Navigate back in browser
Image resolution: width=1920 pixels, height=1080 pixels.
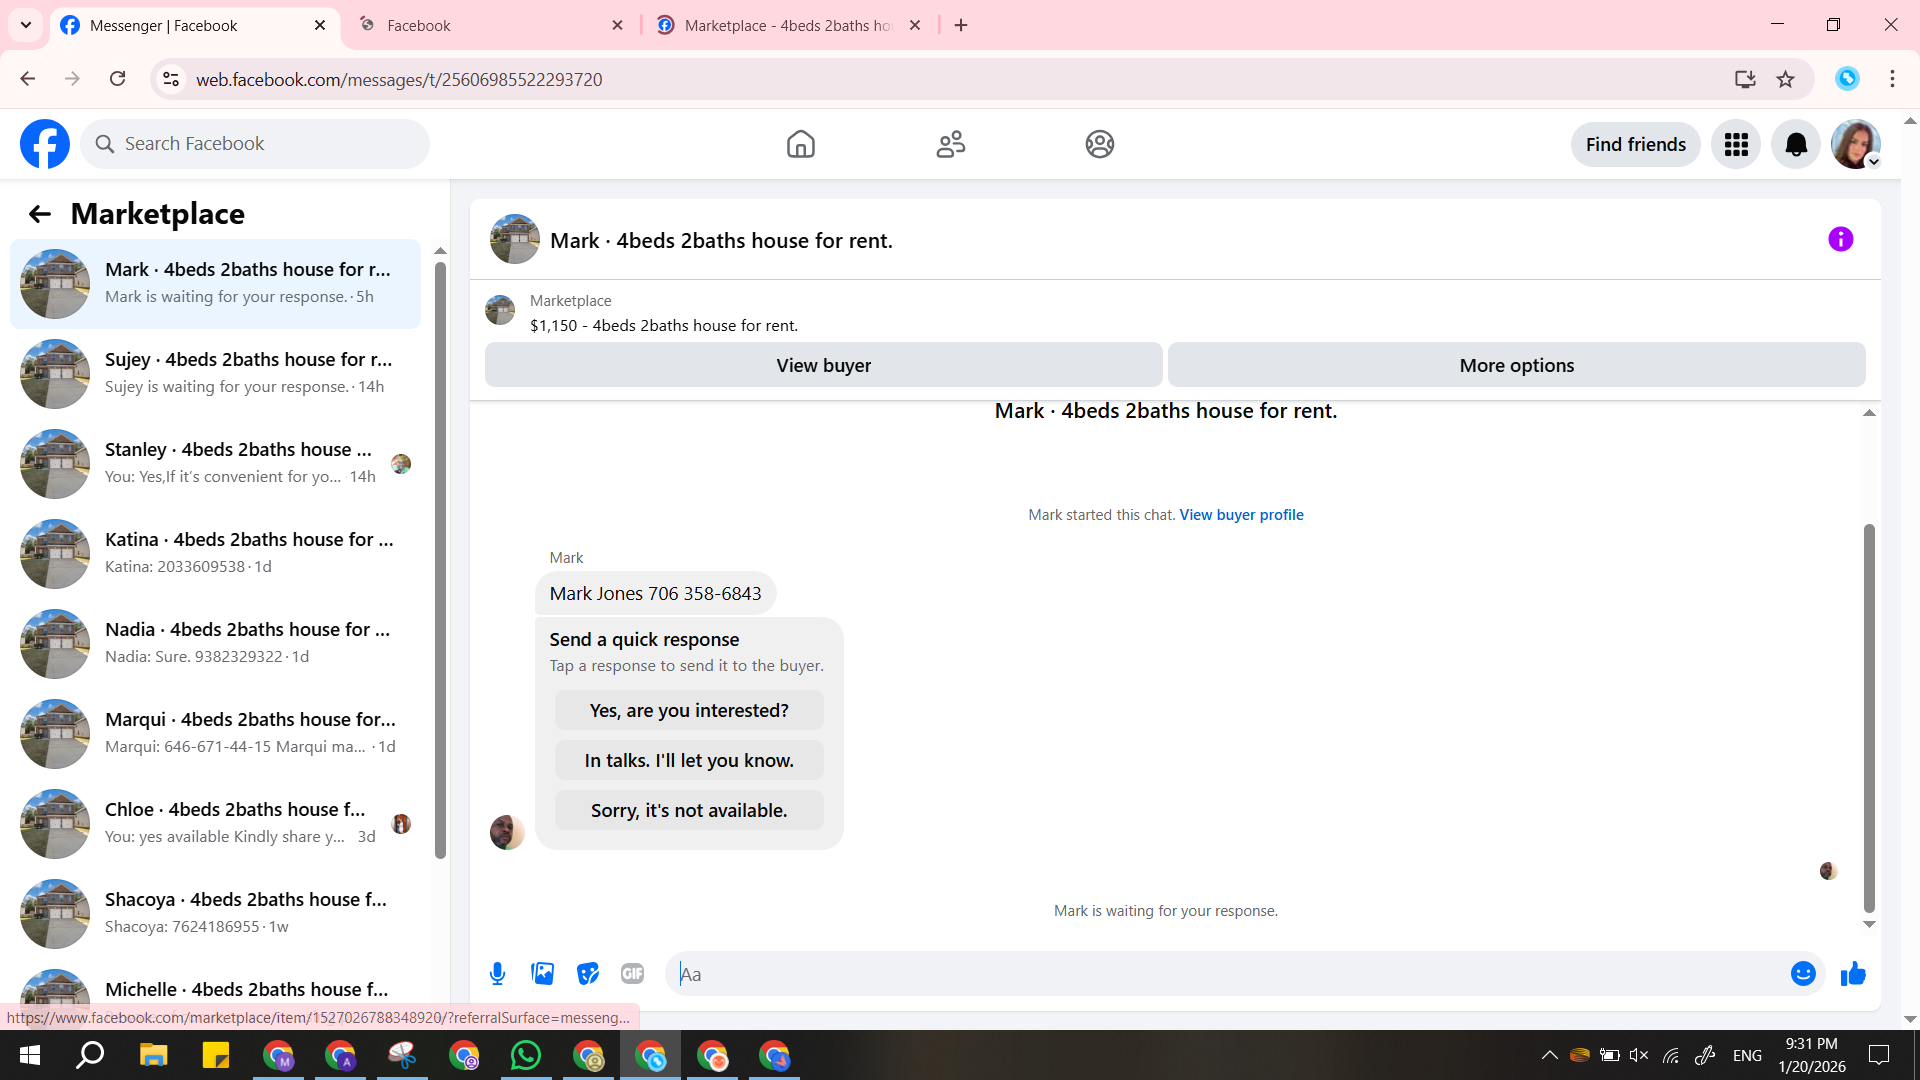[x=28, y=79]
